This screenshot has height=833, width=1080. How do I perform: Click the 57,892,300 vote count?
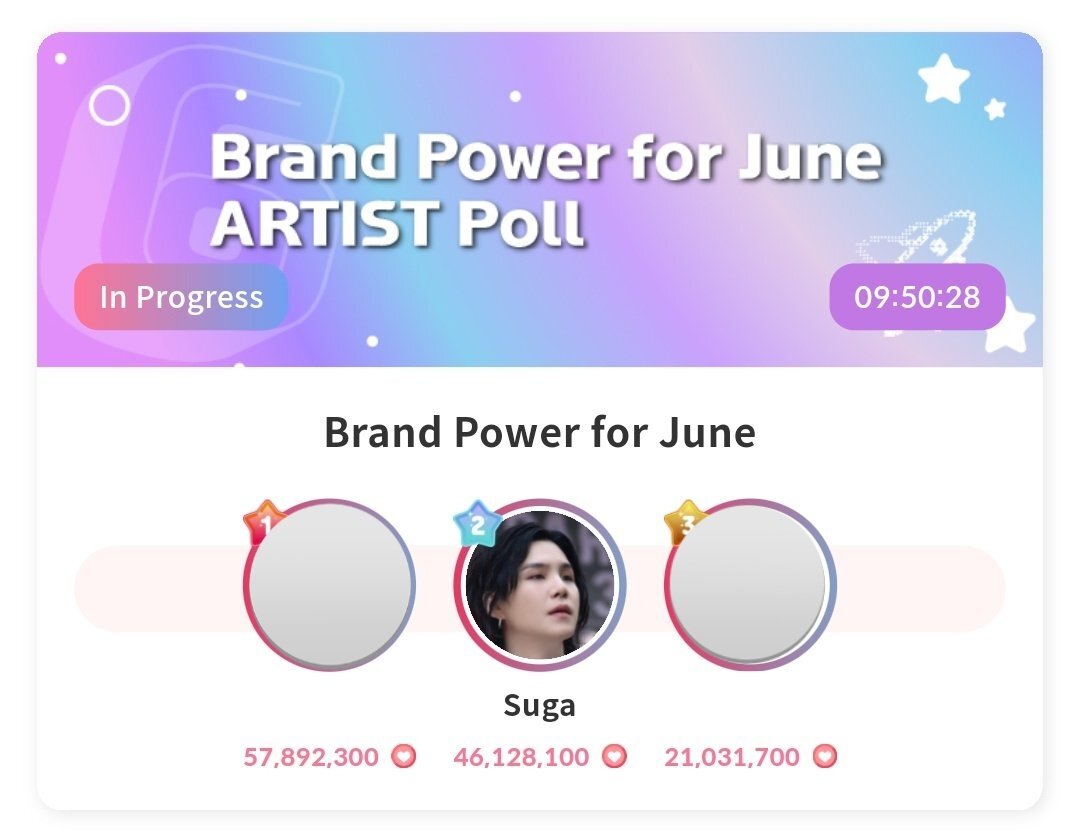311,757
